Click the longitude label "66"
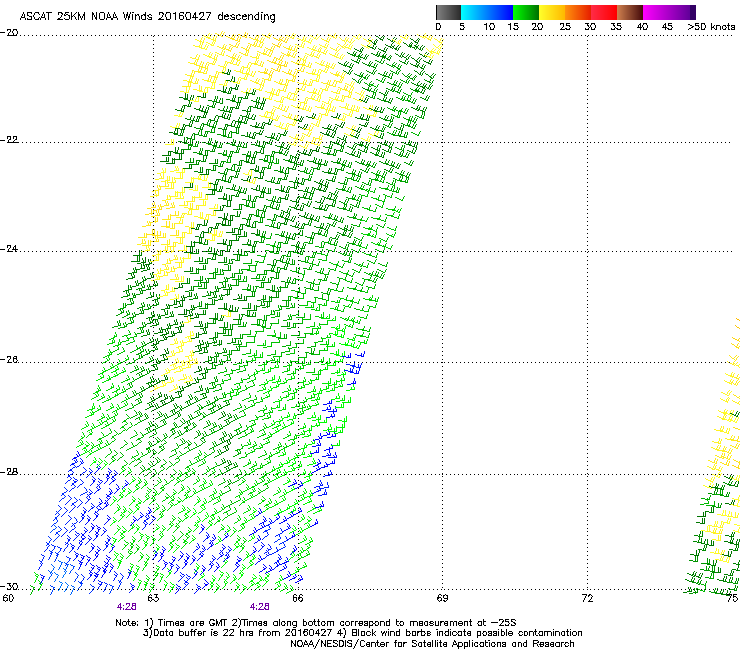The width and height of the screenshot is (740, 650). click(x=298, y=599)
